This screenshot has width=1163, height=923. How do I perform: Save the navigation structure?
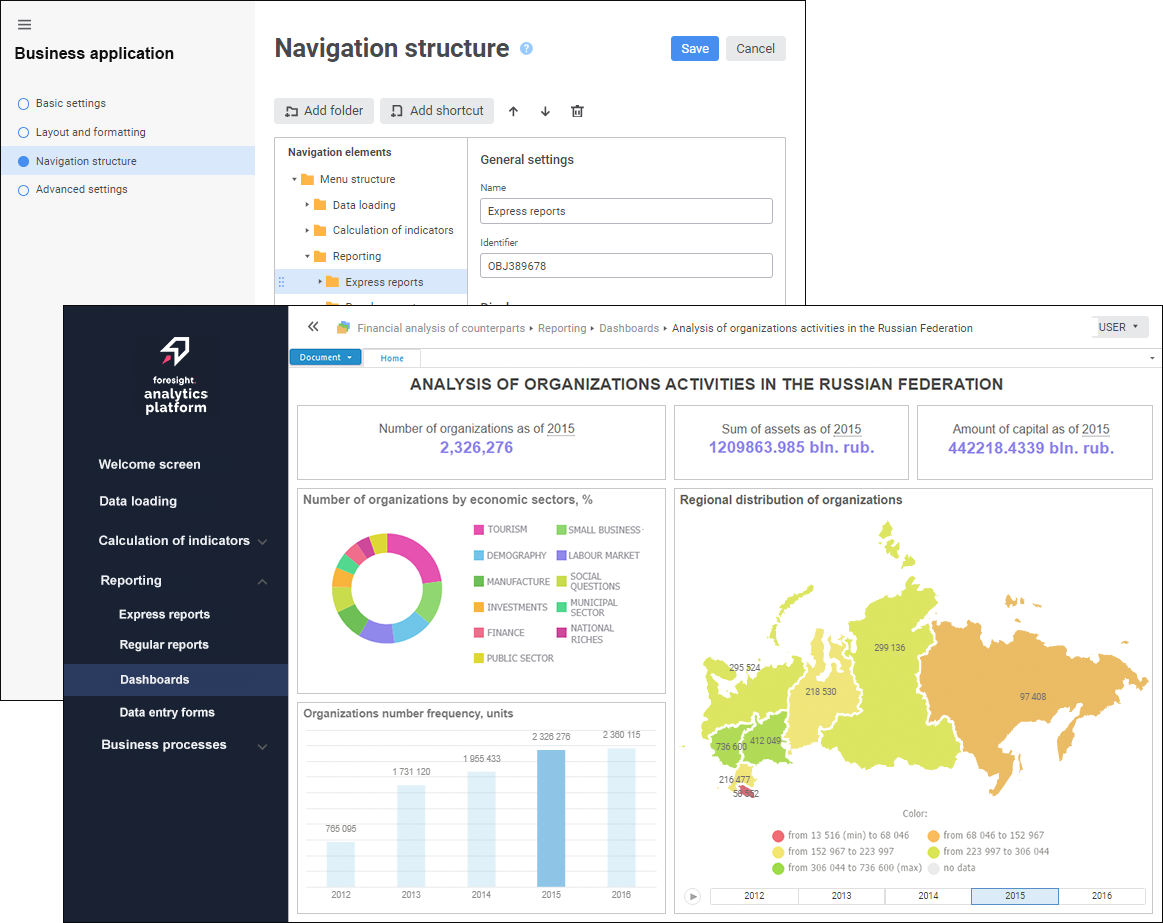(695, 48)
